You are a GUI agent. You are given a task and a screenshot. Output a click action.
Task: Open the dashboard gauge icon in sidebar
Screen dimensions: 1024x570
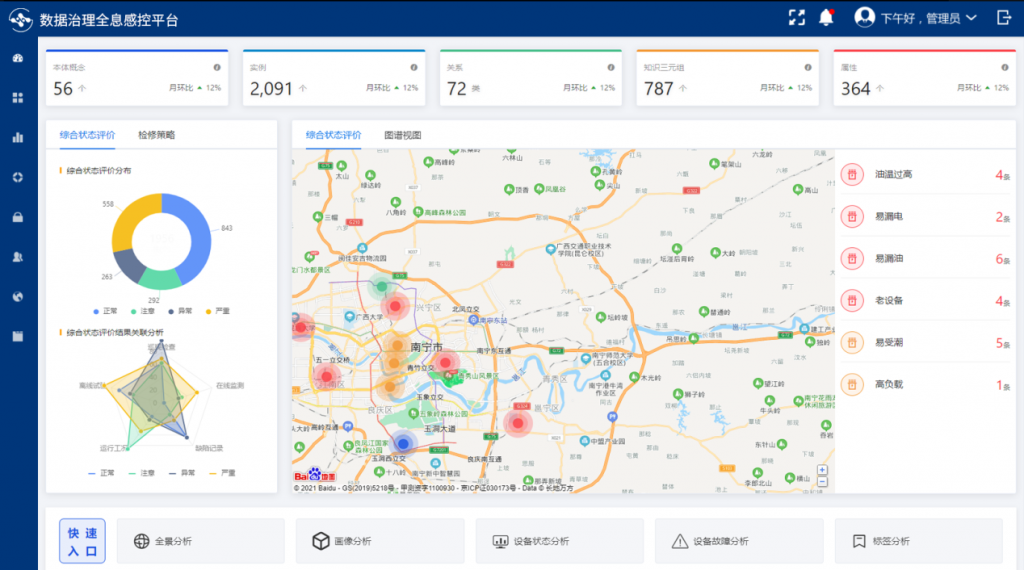click(x=17, y=58)
